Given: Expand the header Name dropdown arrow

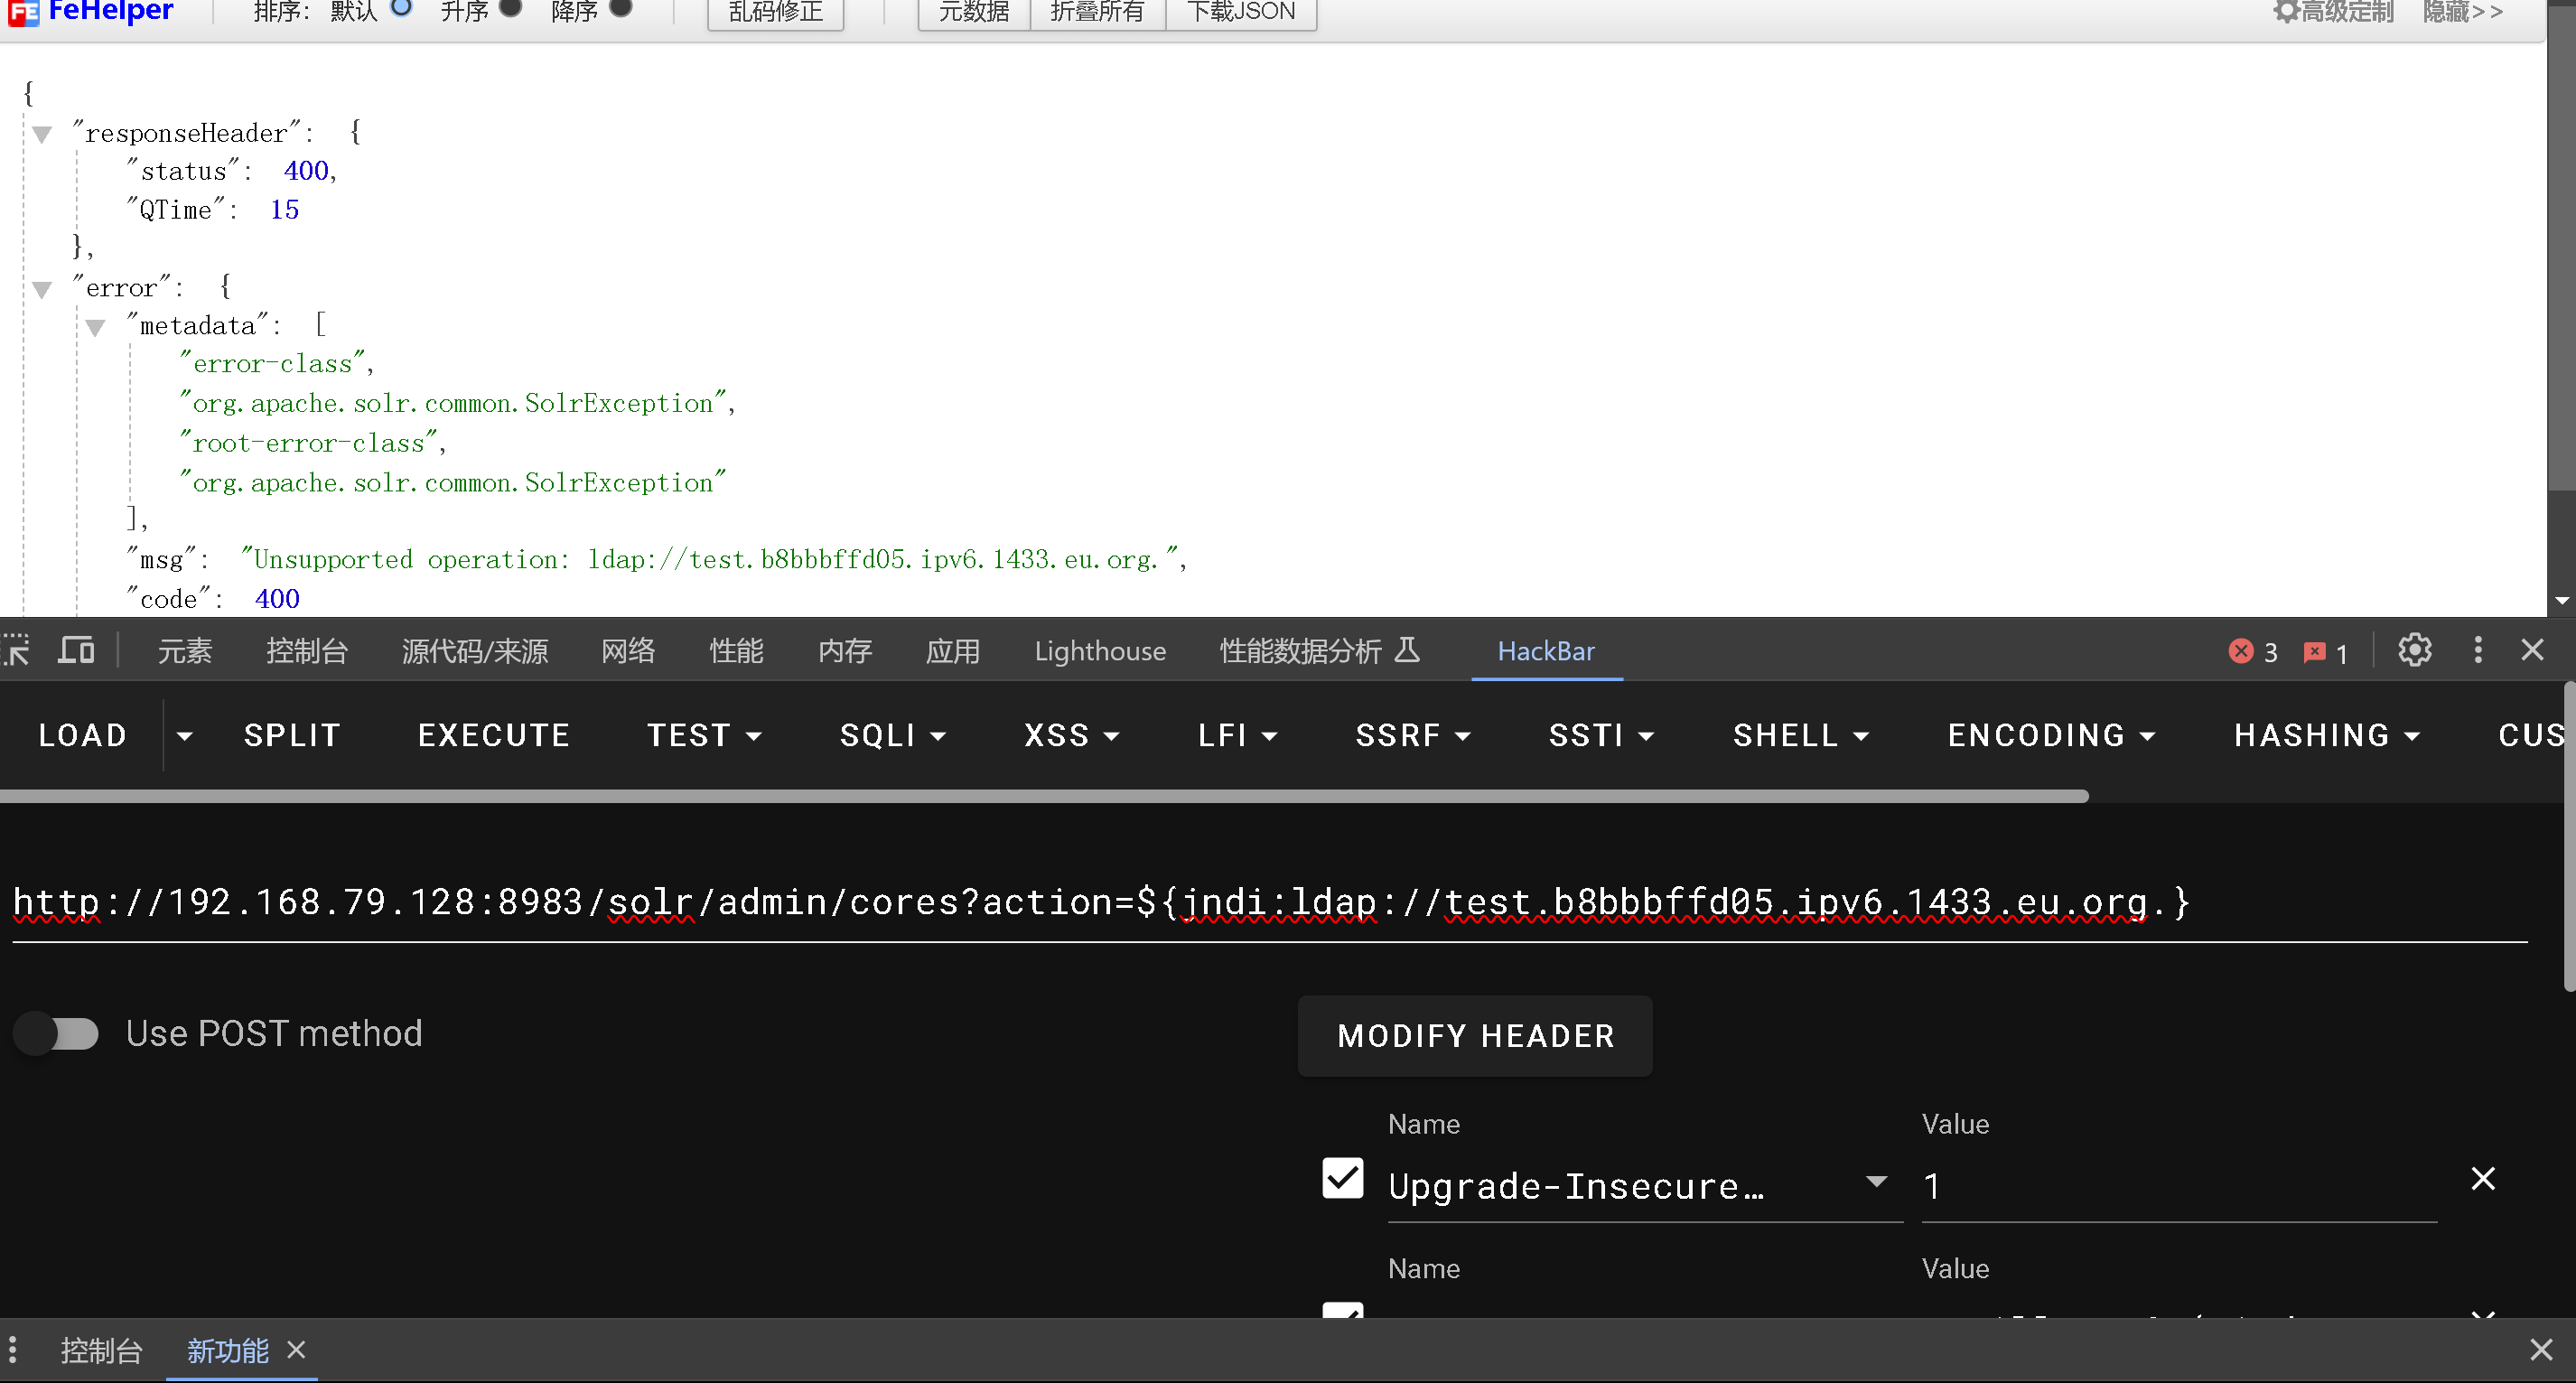Looking at the screenshot, I should 1876,1182.
